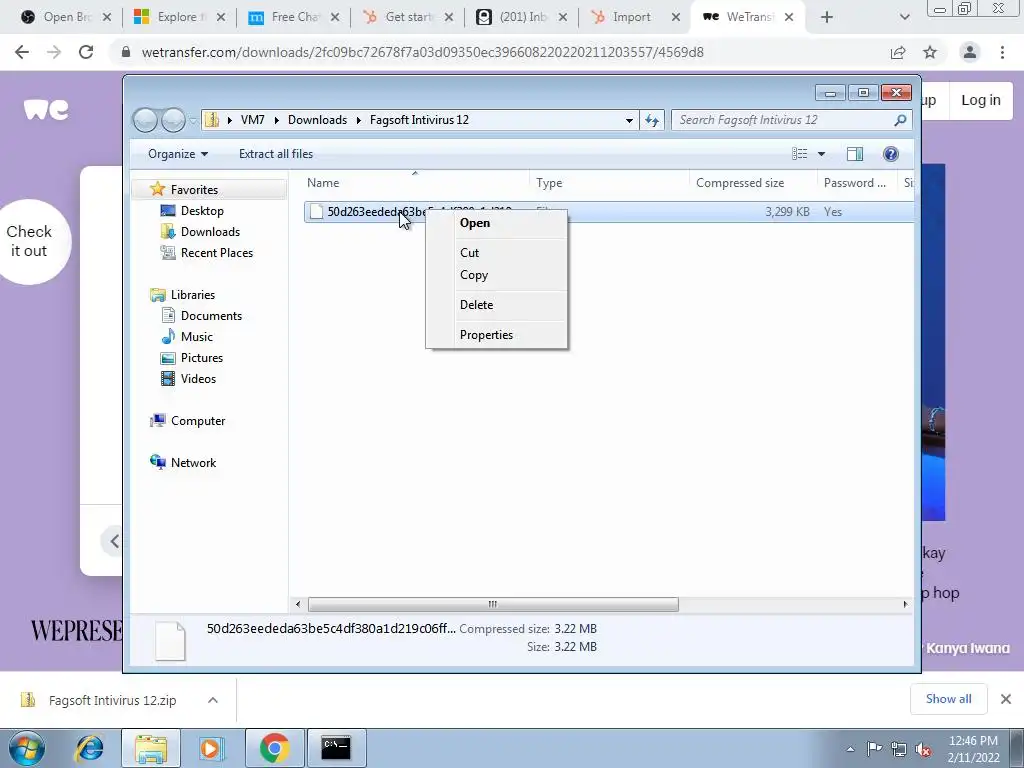This screenshot has width=1024, height=768.
Task: Open Properties from the context menu
Action: 486,335
